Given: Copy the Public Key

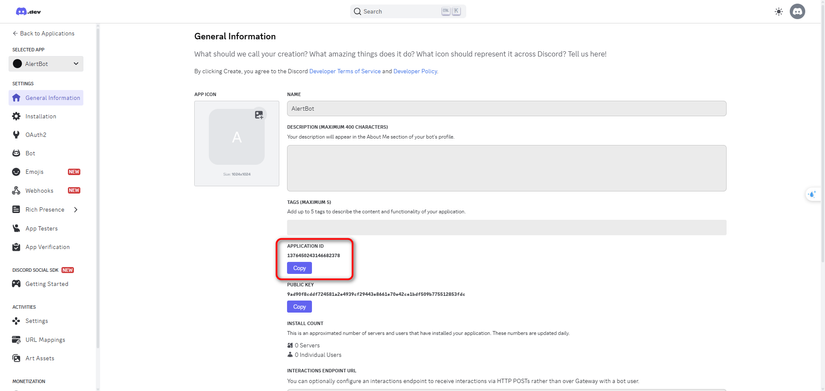Looking at the screenshot, I should 299,307.
